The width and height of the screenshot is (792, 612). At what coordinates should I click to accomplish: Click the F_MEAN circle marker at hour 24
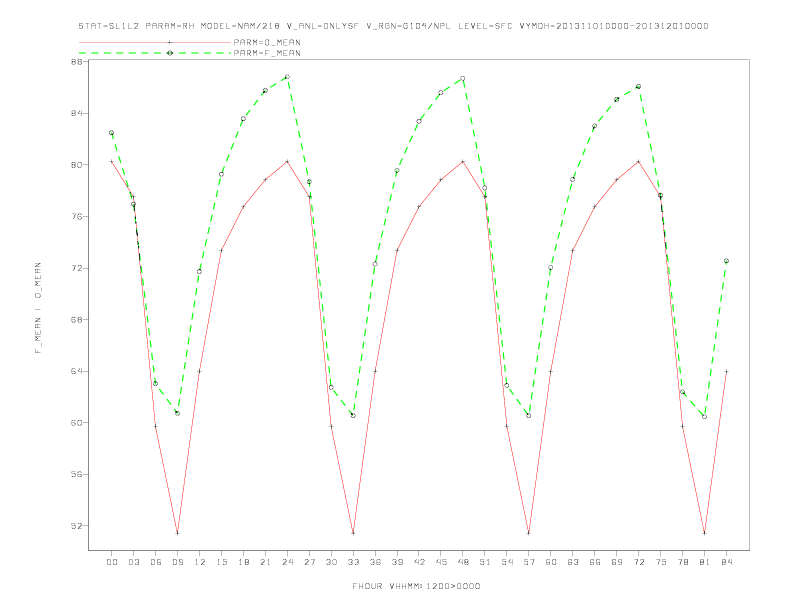coord(287,77)
